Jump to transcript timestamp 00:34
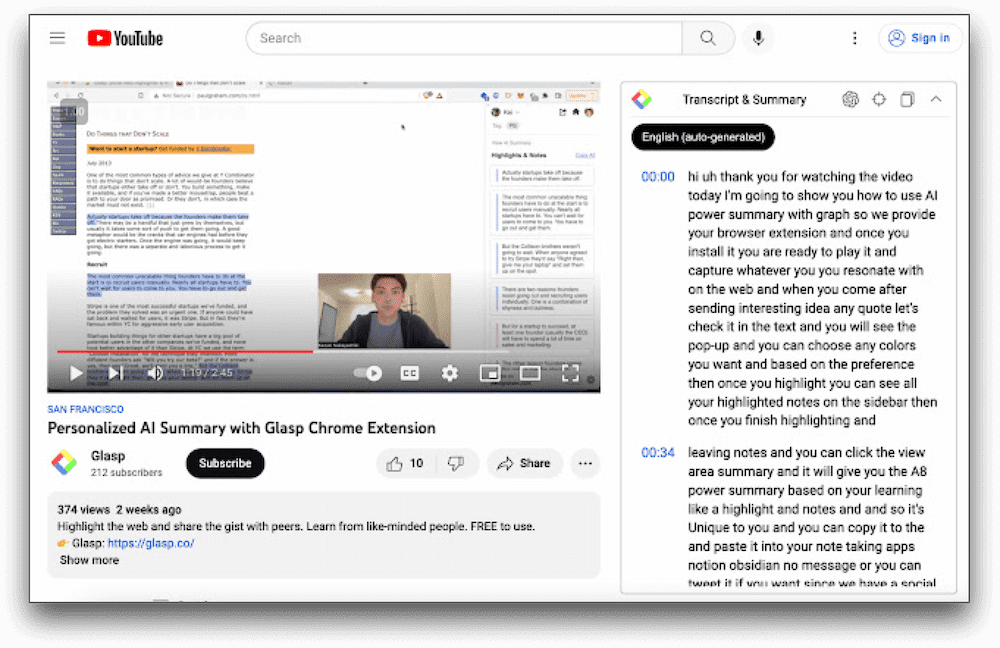Image resolution: width=1000 pixels, height=648 pixels. 658,453
